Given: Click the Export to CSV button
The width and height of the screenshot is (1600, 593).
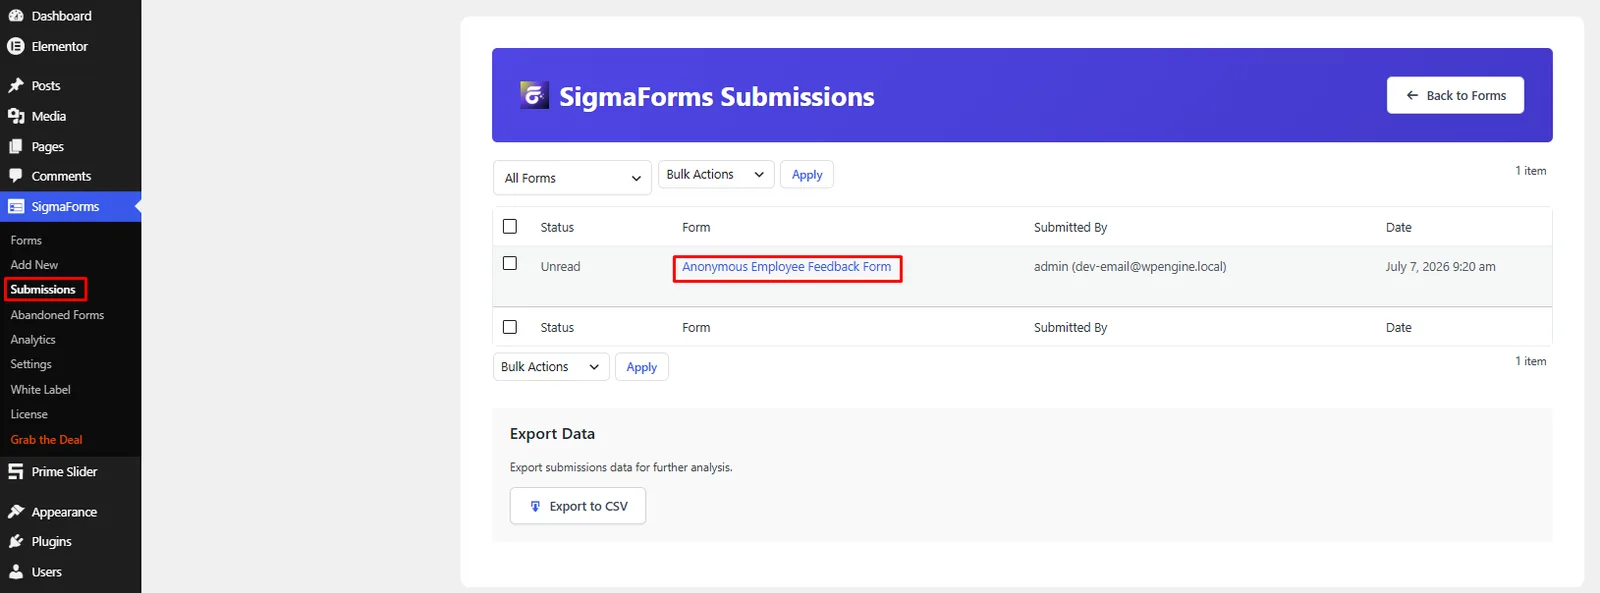Looking at the screenshot, I should [578, 506].
